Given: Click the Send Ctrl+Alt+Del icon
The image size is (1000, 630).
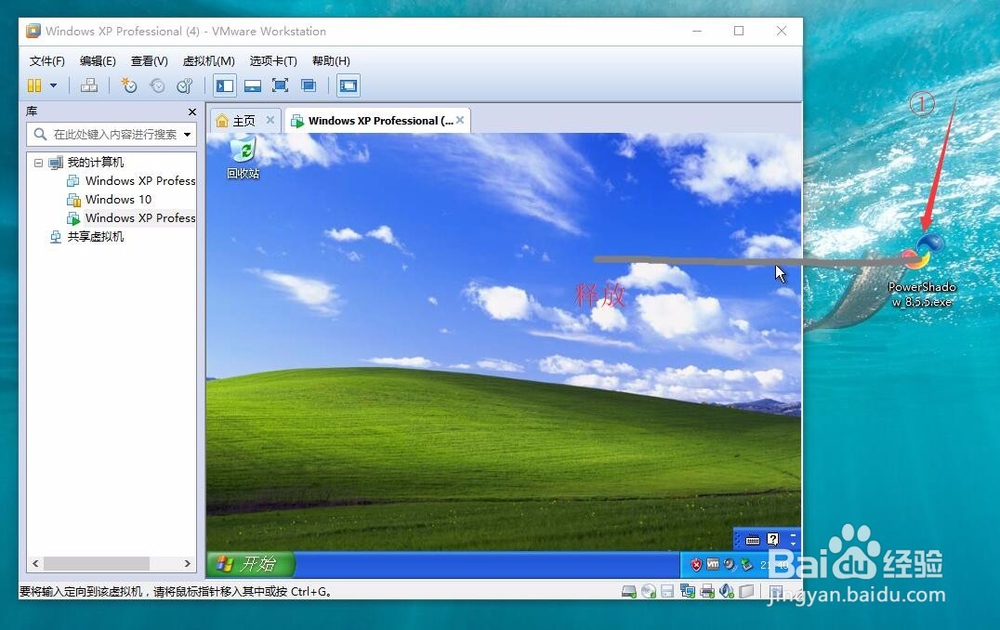Looking at the screenshot, I should pos(89,85).
